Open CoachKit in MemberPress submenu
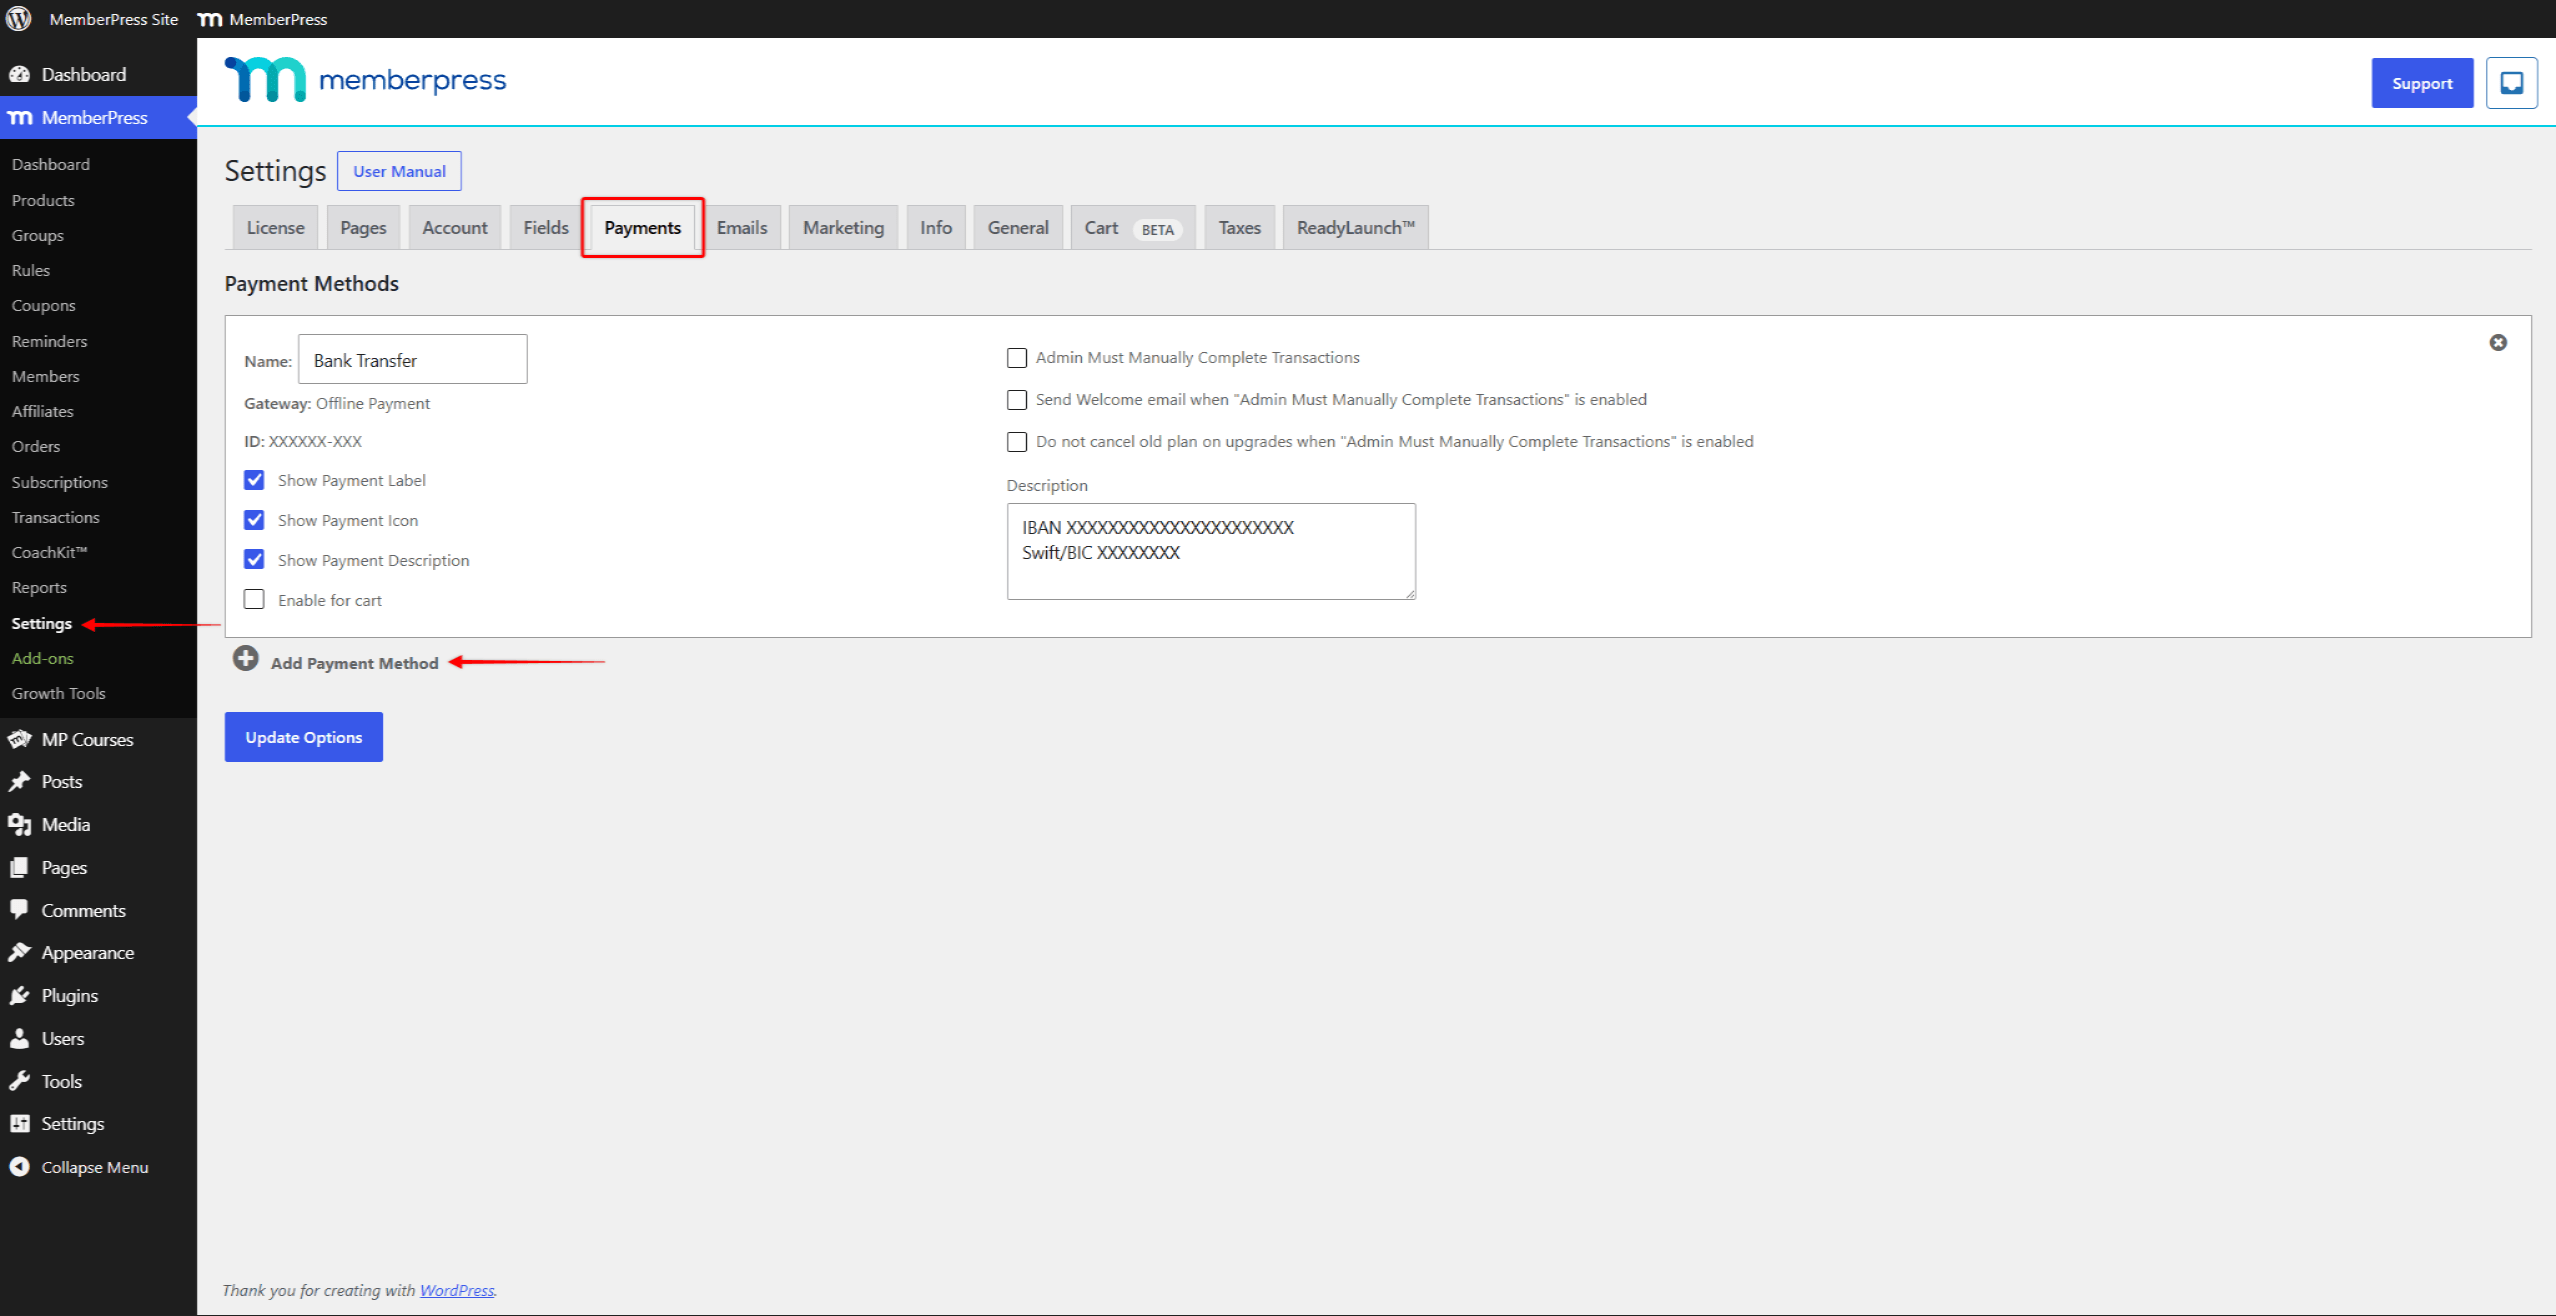 pyautogui.click(x=50, y=553)
